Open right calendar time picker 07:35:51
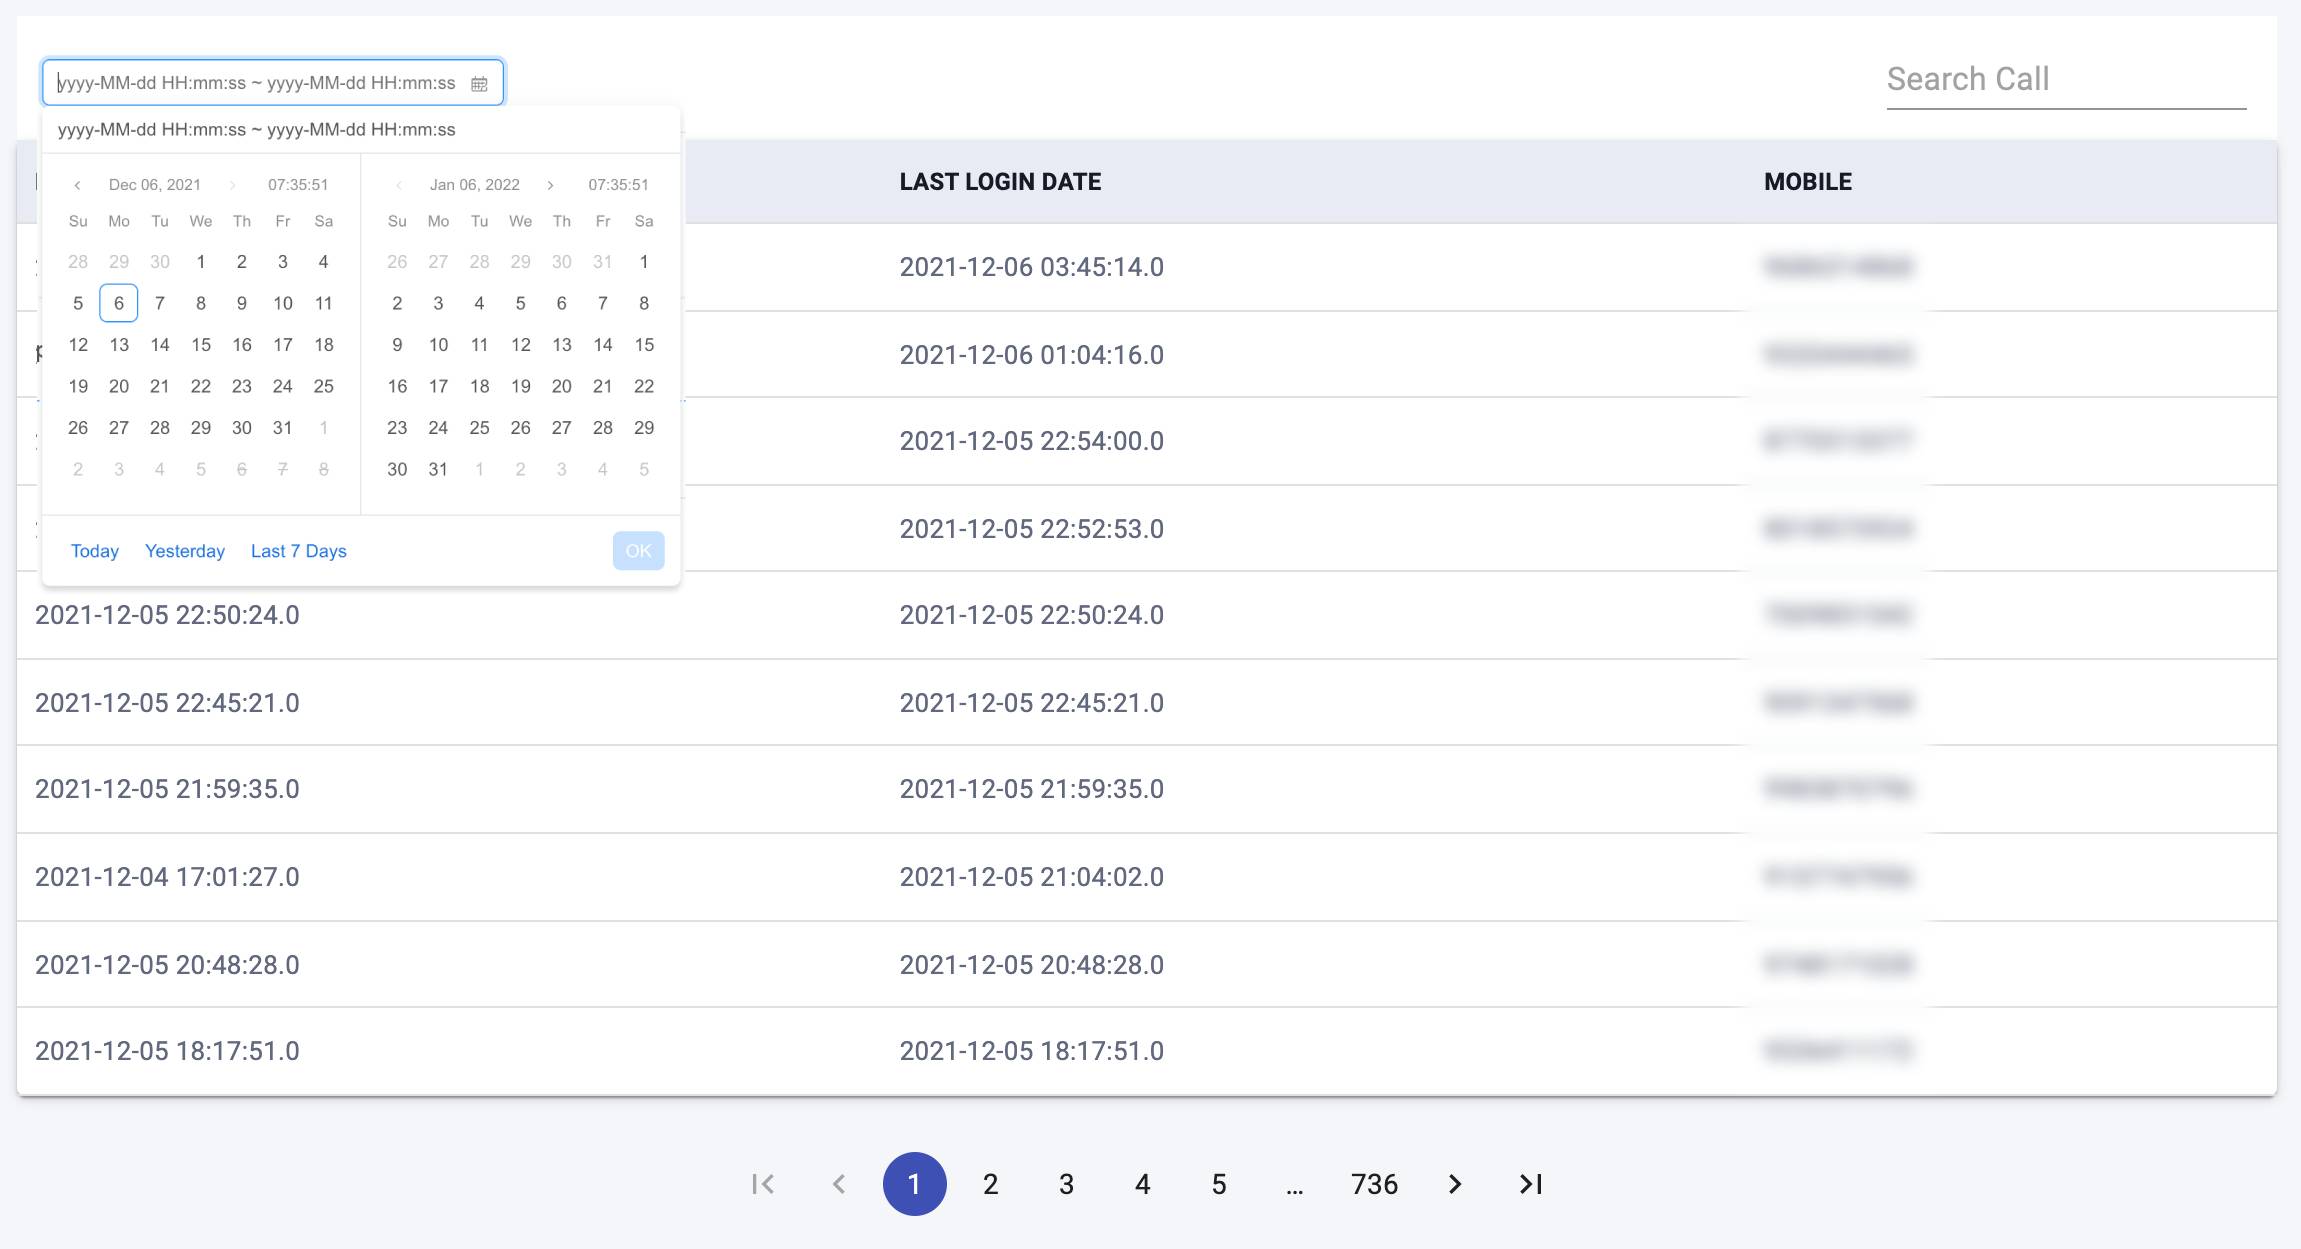Image resolution: width=2301 pixels, height=1249 pixels. pyautogui.click(x=618, y=185)
